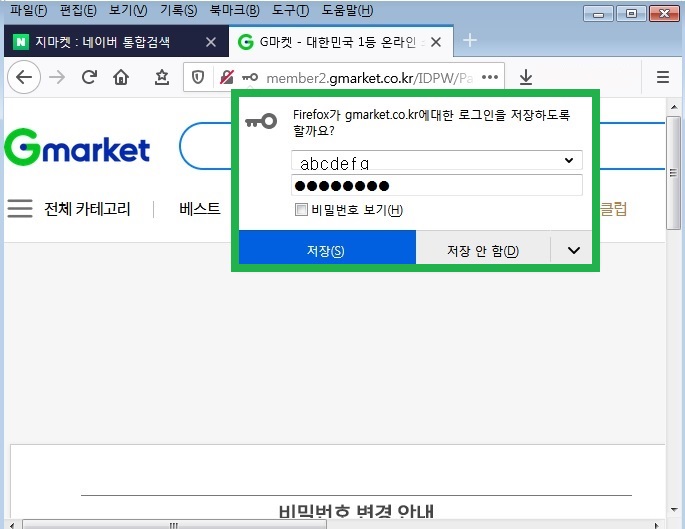Screen dimensions: 685x529
Task: Click the Gmarket logo
Action: coord(77,147)
